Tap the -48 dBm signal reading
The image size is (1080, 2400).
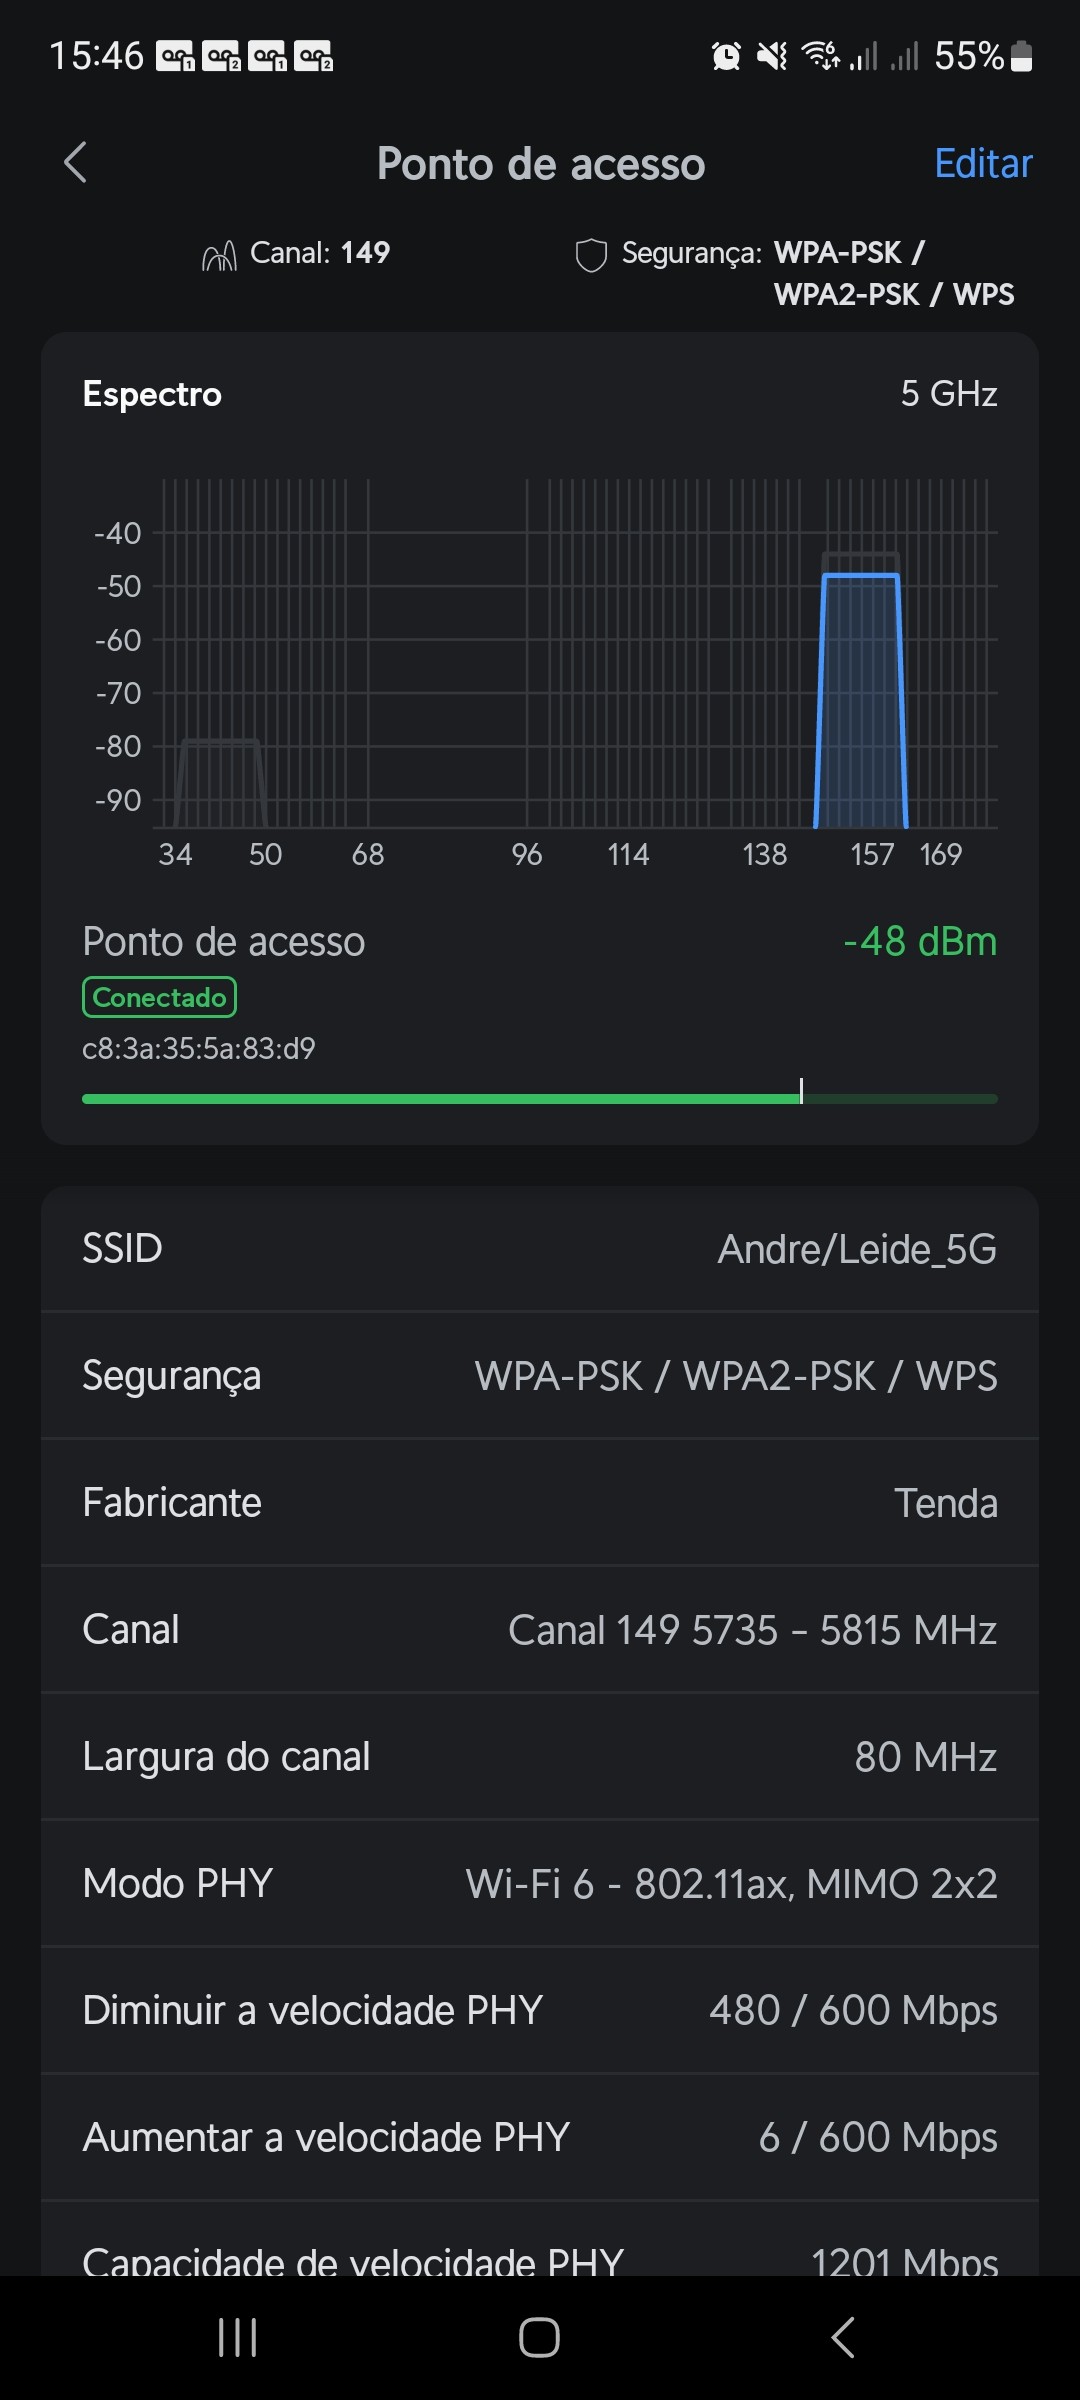[920, 942]
